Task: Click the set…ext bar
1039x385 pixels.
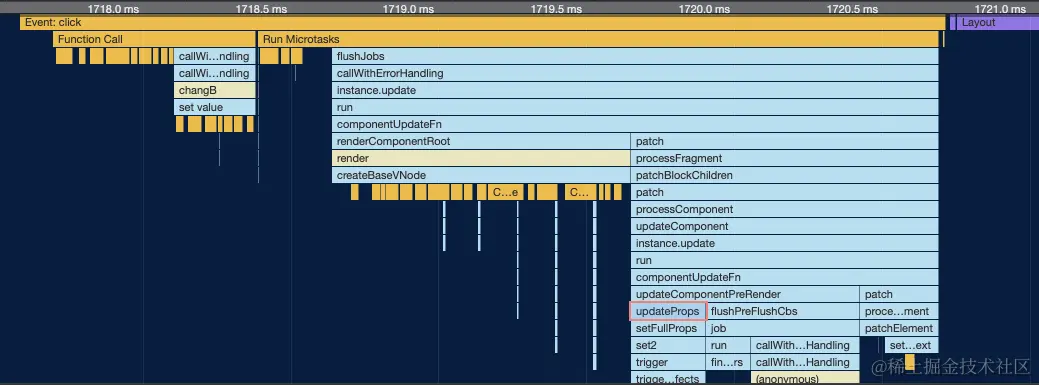Action: pyautogui.click(x=911, y=346)
